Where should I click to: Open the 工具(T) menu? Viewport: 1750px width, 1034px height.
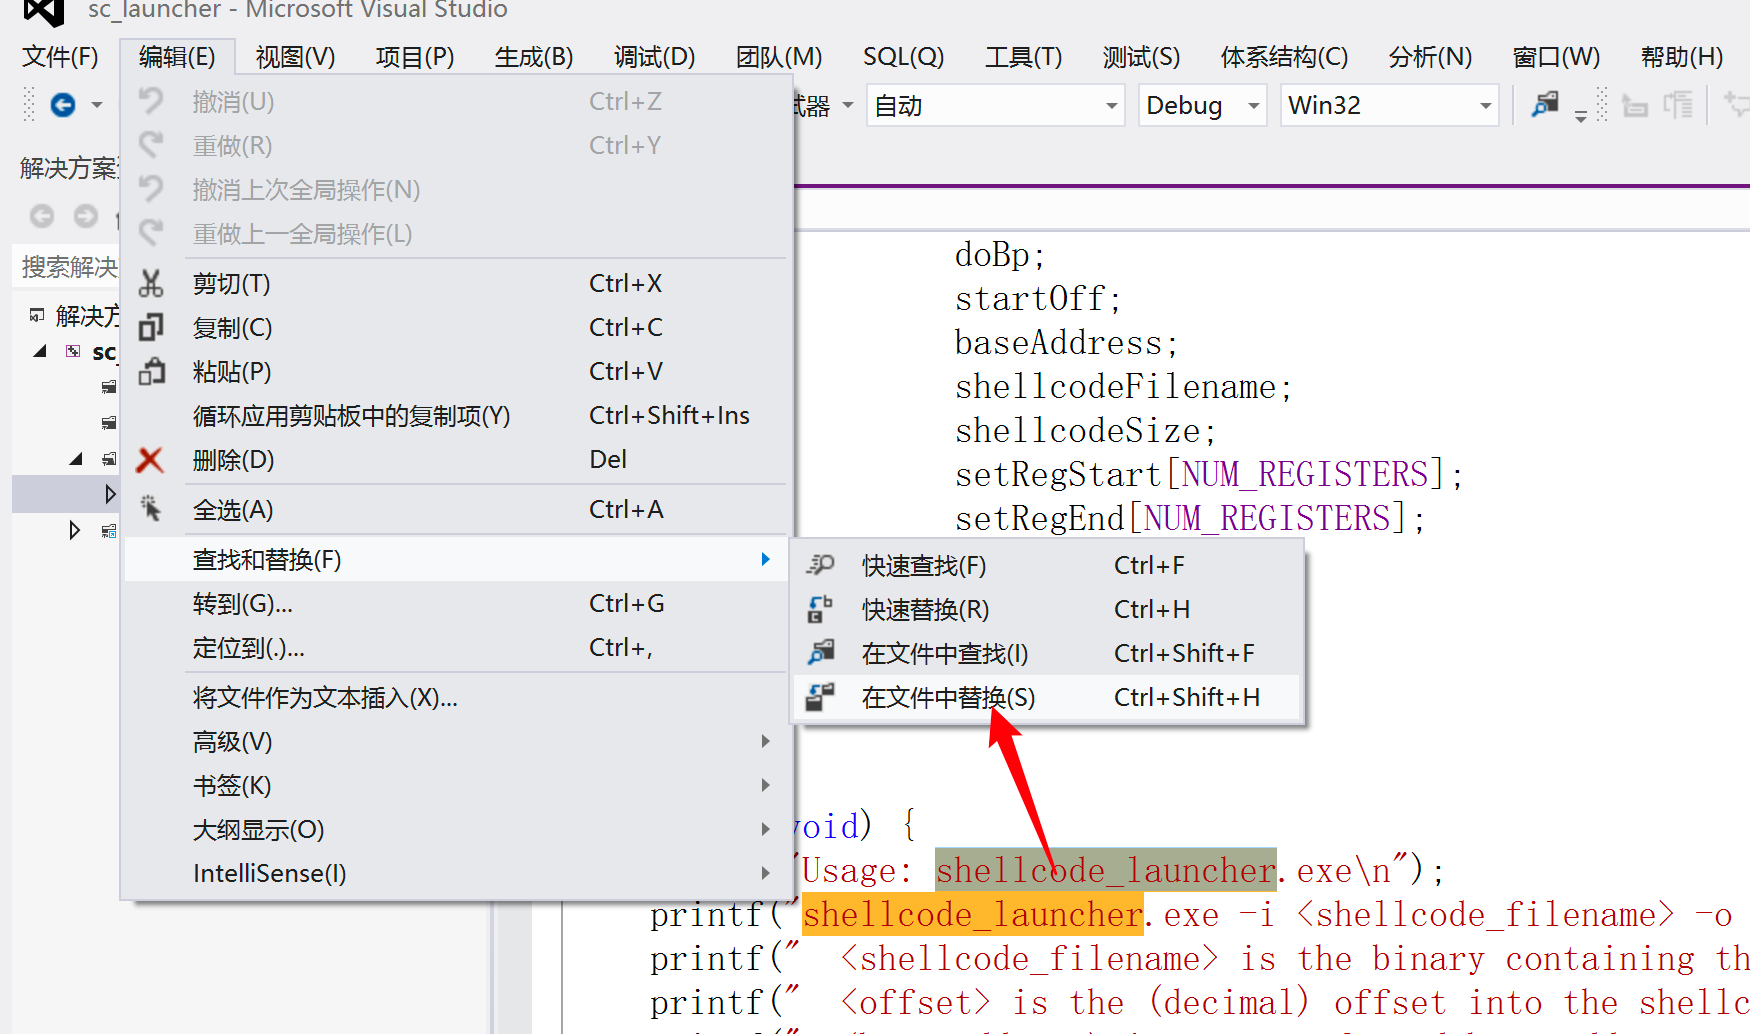click(1023, 57)
